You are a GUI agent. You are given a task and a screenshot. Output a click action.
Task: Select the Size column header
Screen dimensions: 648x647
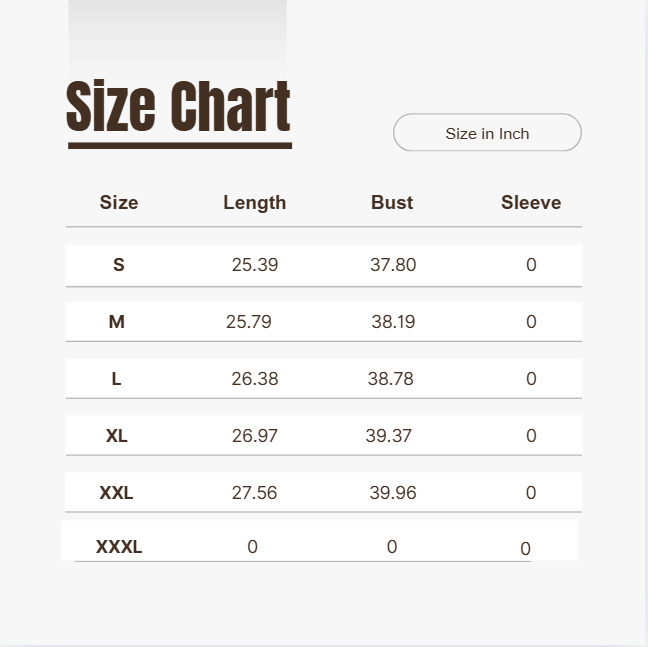point(119,203)
